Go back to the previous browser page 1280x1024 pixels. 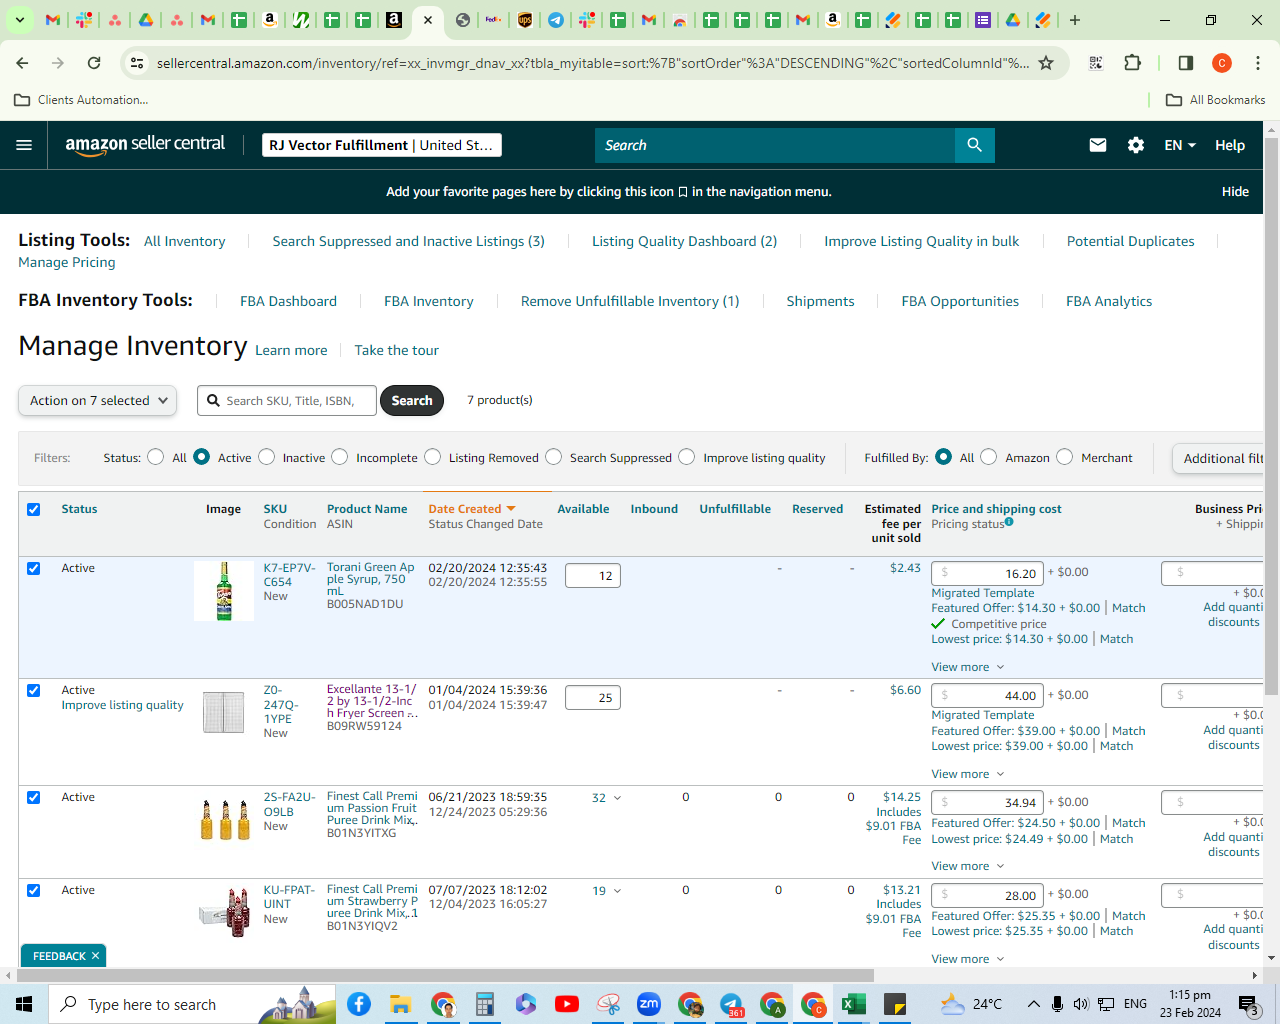22,63
